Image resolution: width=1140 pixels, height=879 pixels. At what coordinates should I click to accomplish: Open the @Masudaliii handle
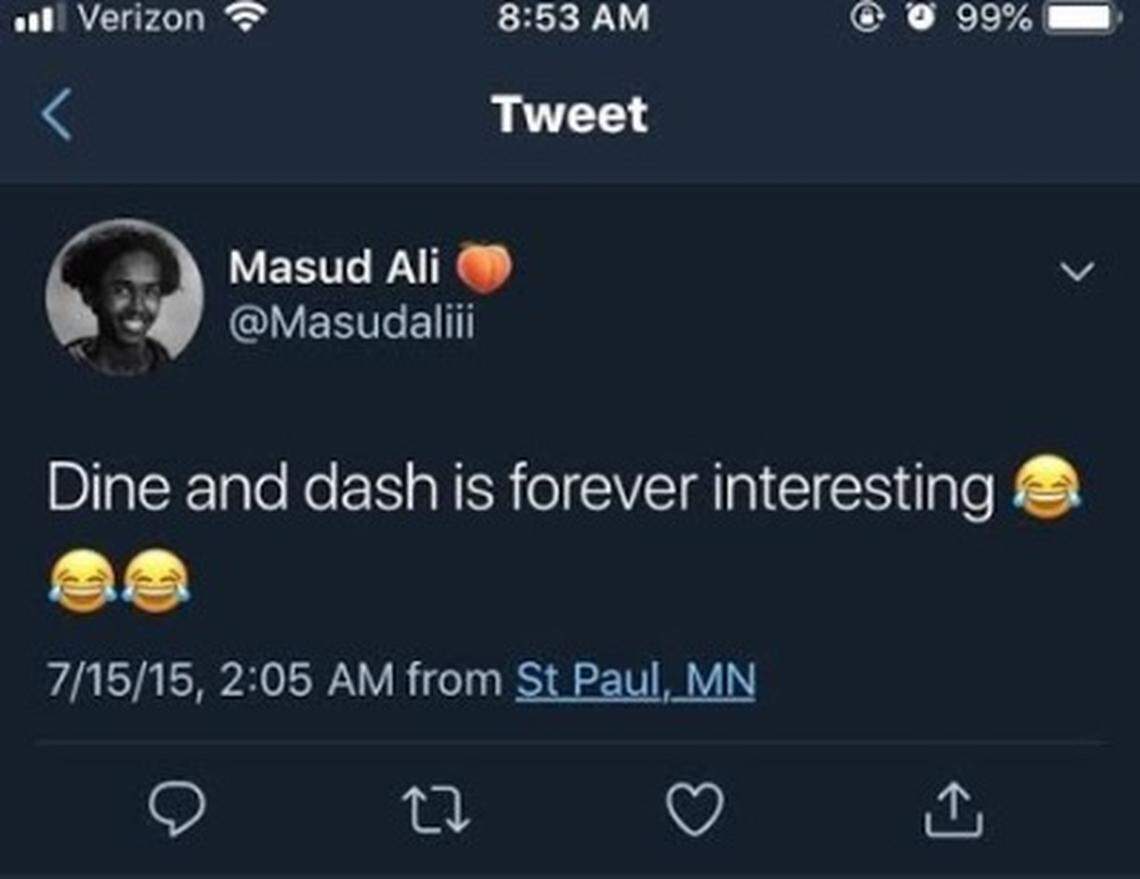[x=351, y=324]
